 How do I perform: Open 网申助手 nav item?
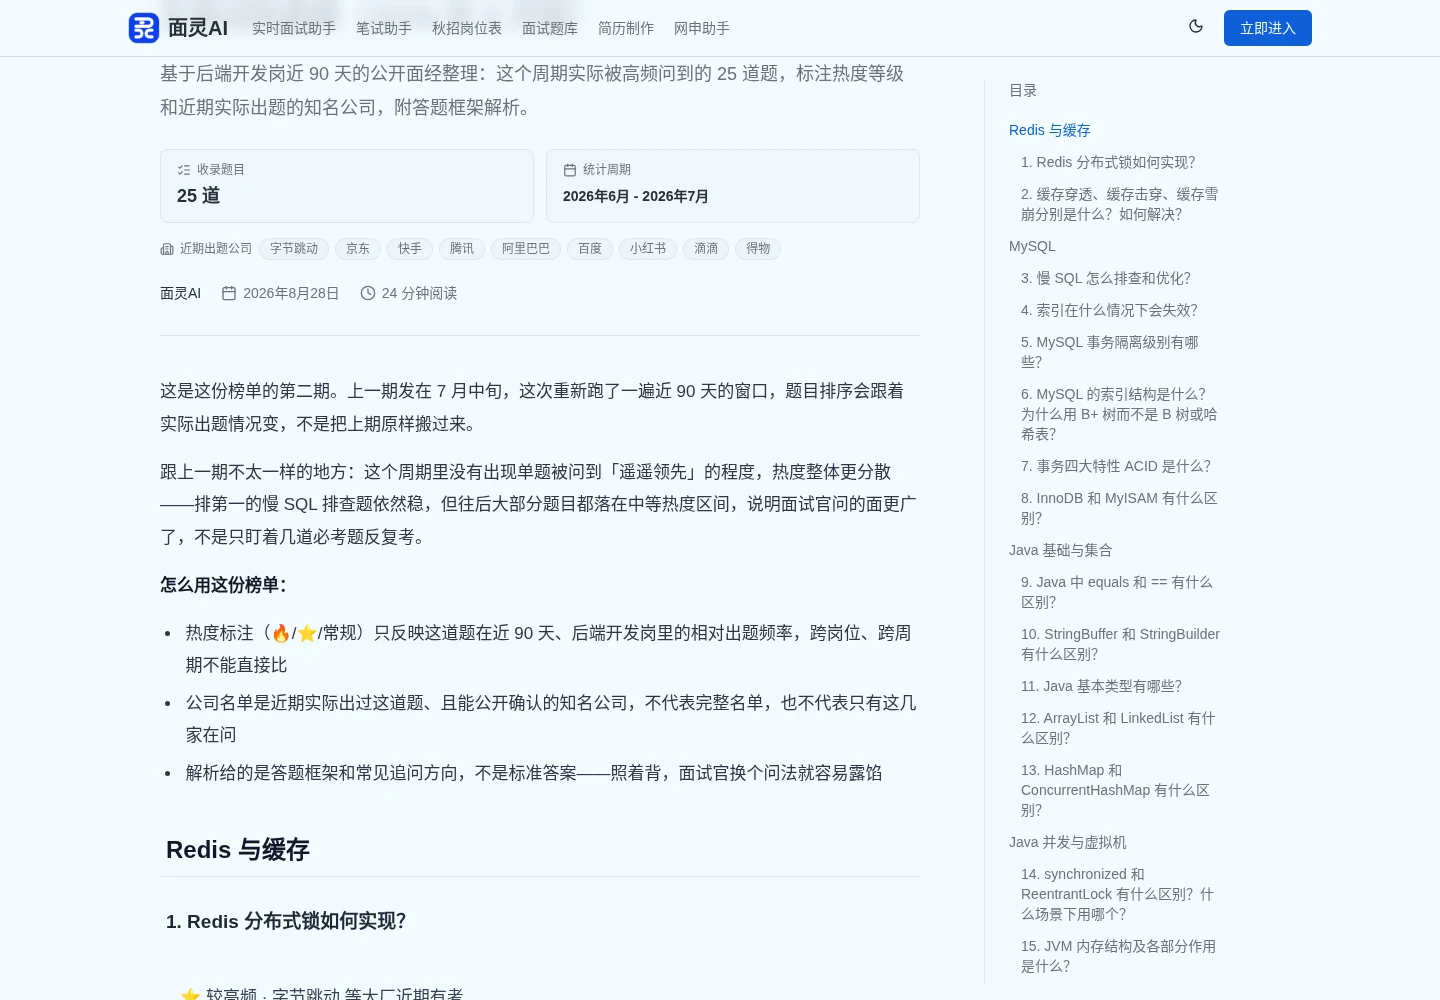pos(702,28)
